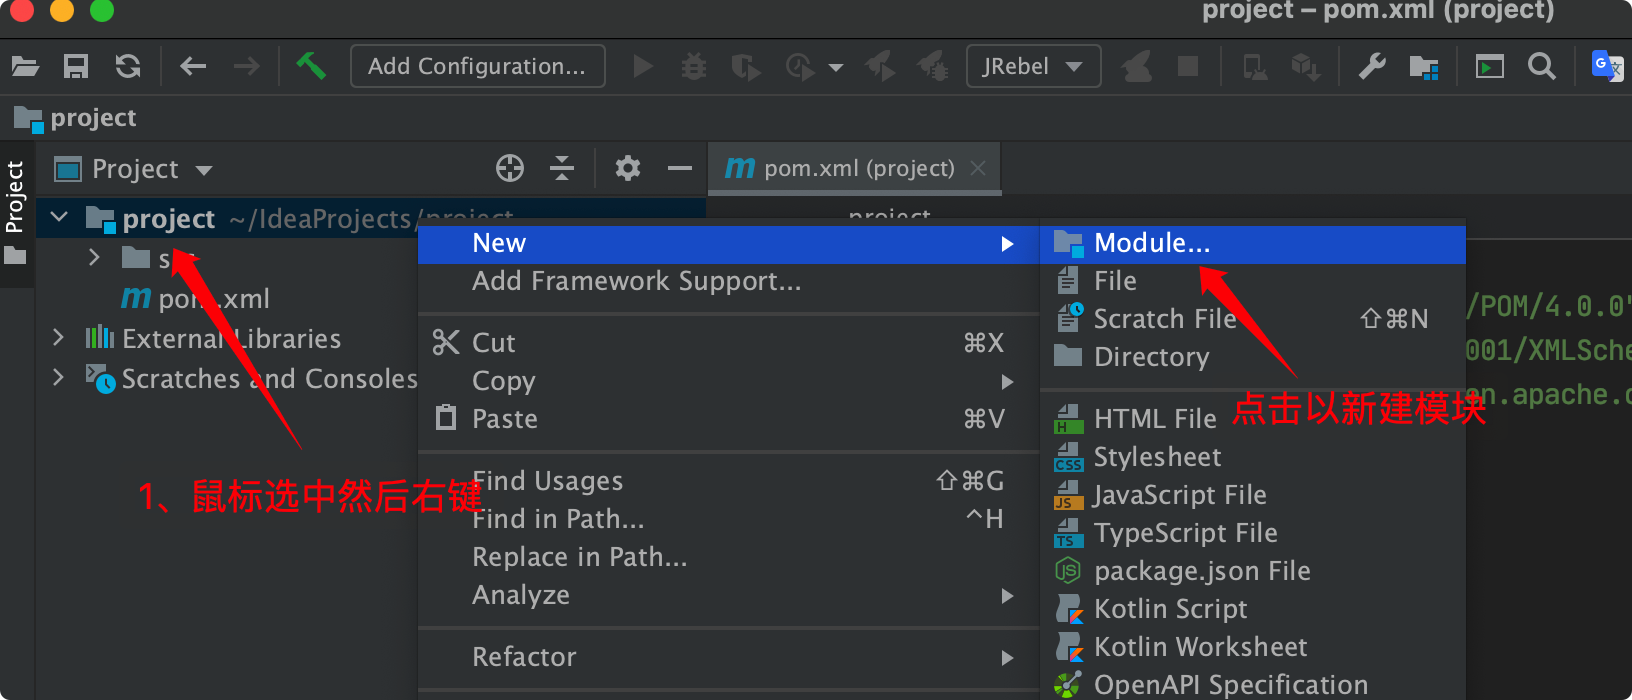This screenshot has width=1632, height=700.
Task: Click the Save All floppy disk icon
Action: pyautogui.click(x=76, y=66)
